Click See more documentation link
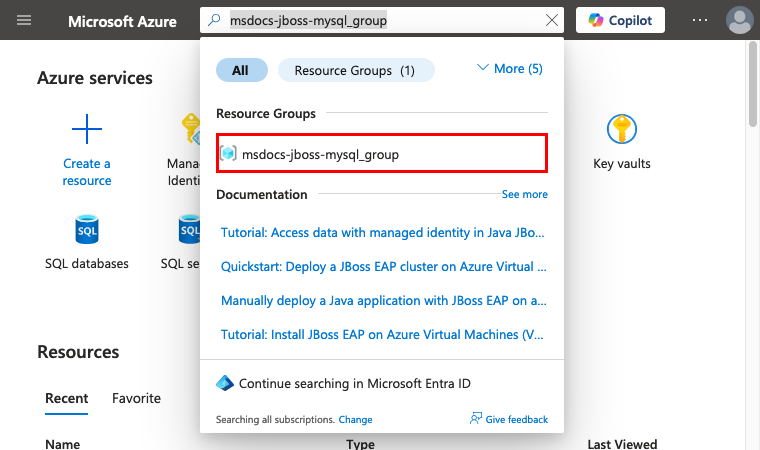 pyautogui.click(x=524, y=194)
